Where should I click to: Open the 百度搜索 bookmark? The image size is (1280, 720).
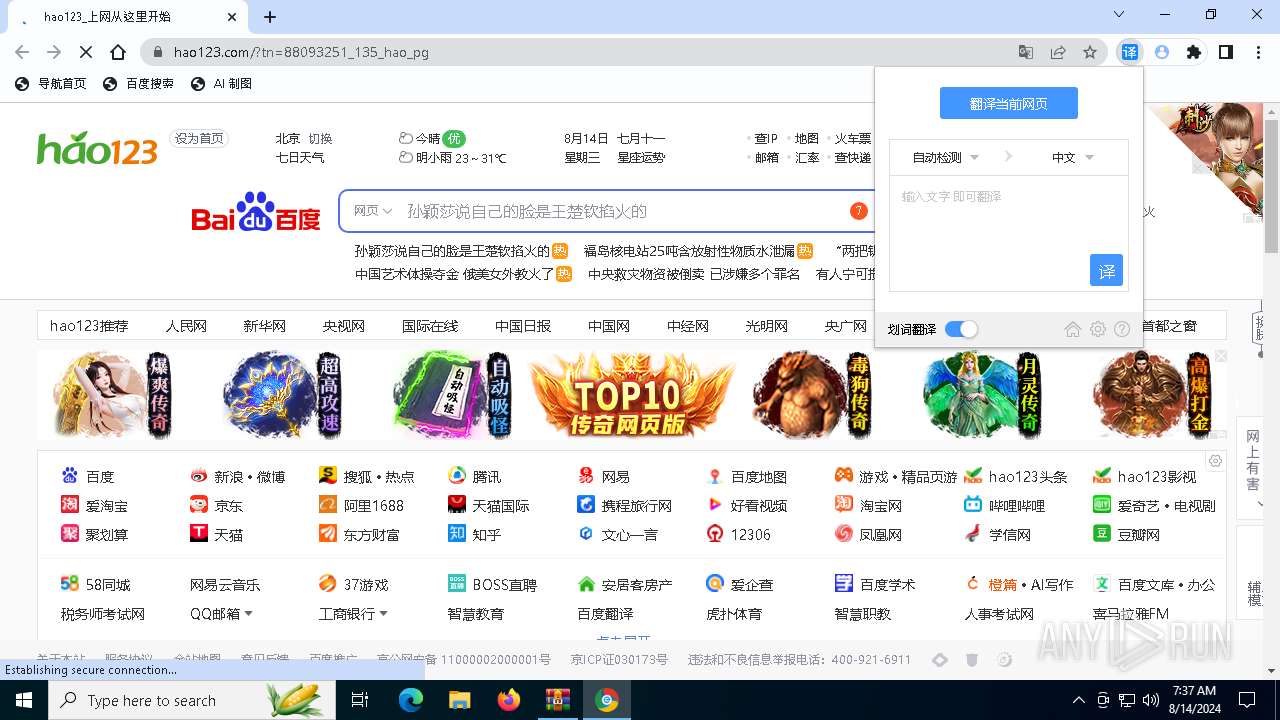(139, 84)
